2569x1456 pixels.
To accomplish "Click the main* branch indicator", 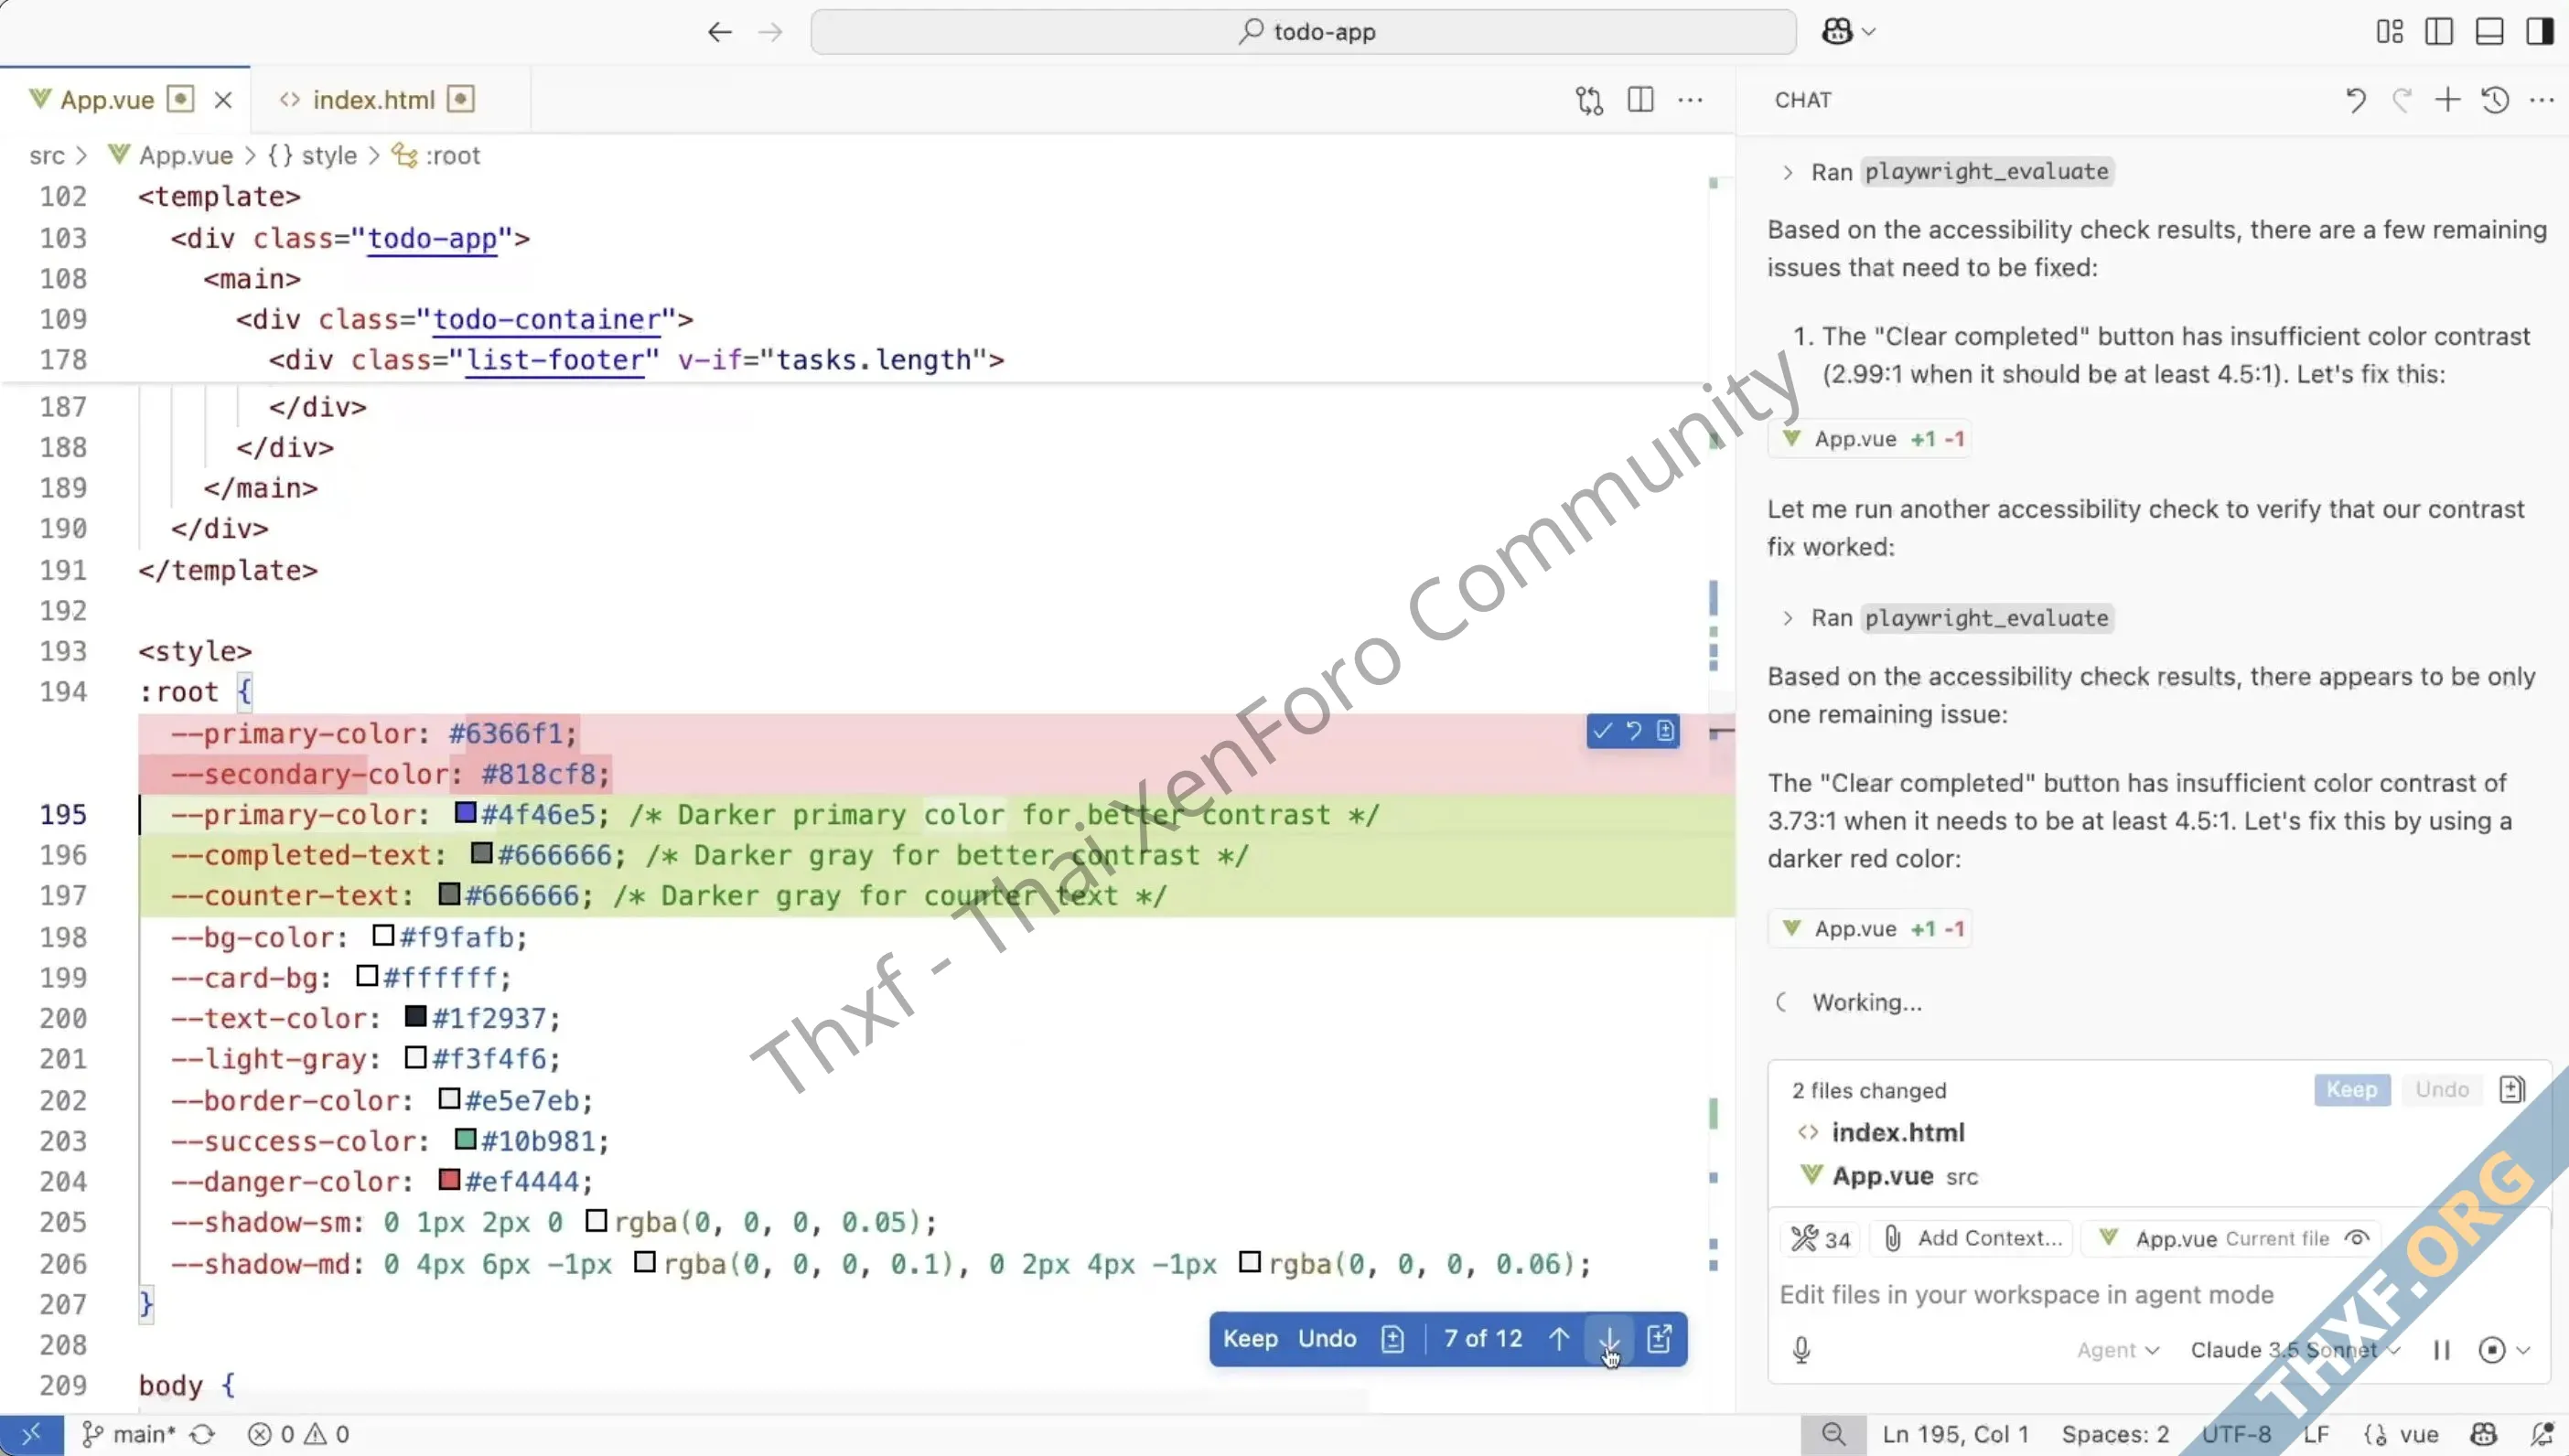I will click(x=129, y=1435).
